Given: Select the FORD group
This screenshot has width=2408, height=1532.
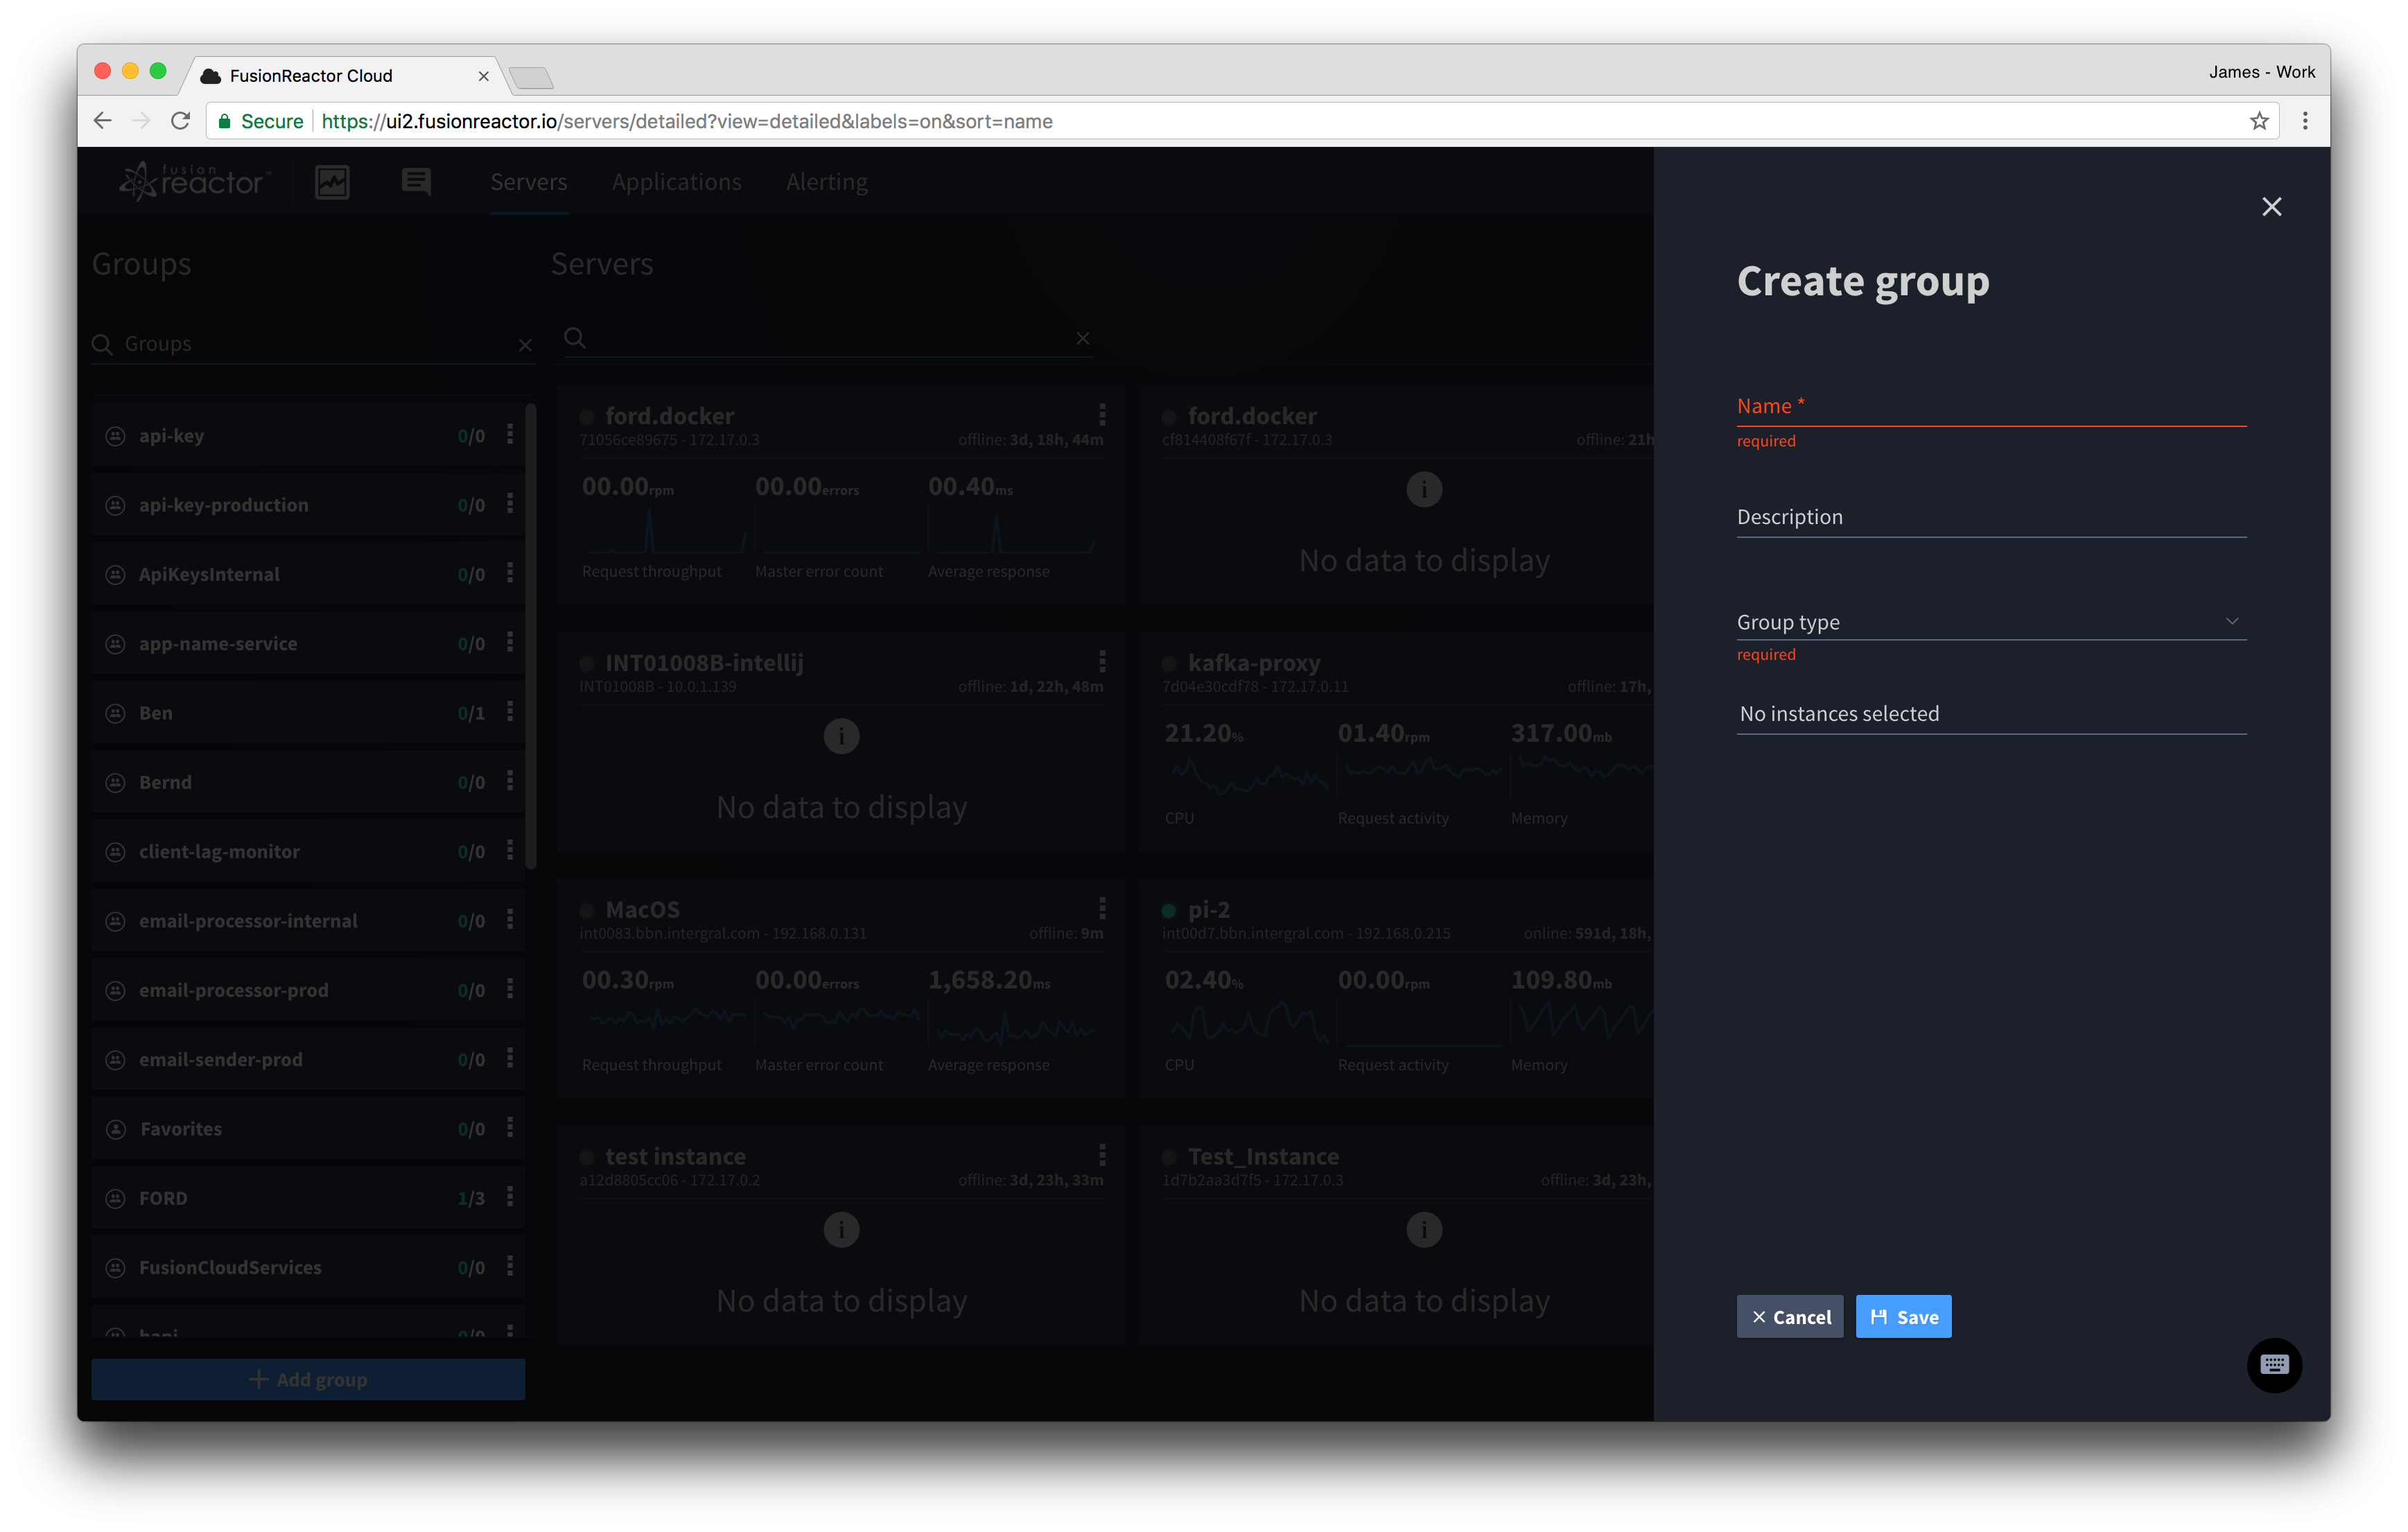Looking at the screenshot, I should [308, 1198].
